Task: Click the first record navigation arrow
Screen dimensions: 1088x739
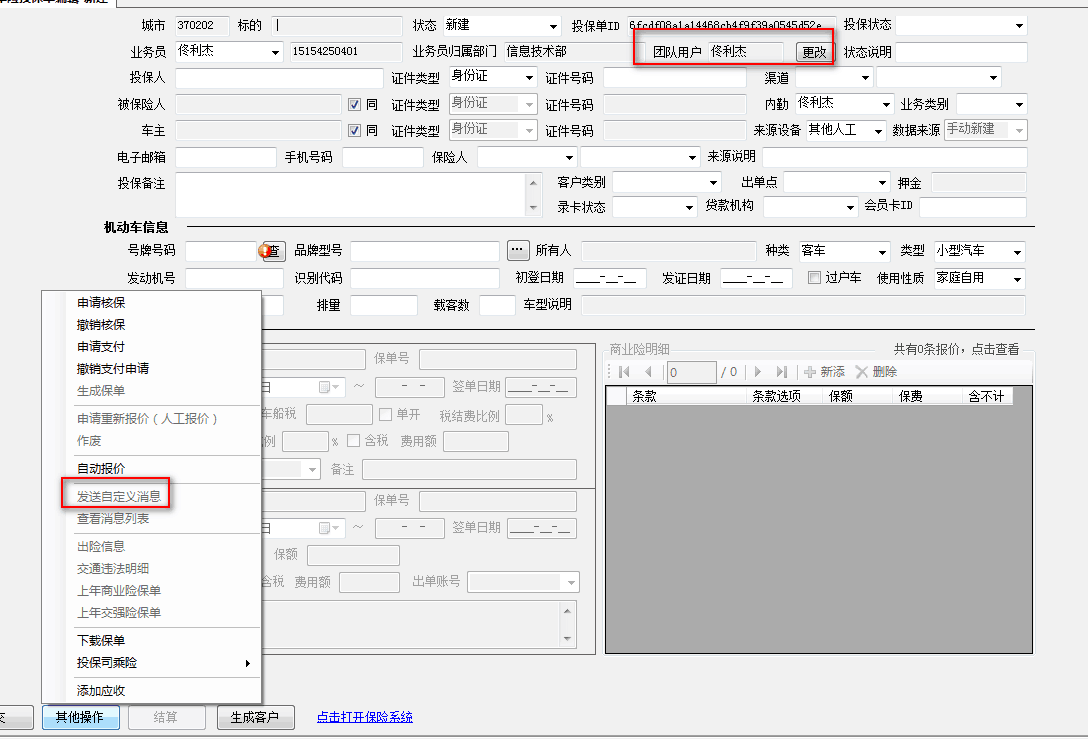Action: tap(624, 372)
